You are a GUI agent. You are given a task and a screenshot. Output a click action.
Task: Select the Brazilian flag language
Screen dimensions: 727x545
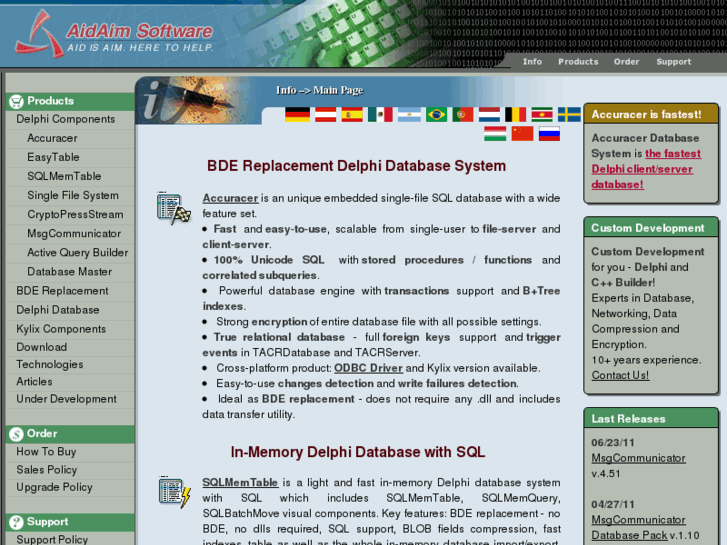pos(436,114)
